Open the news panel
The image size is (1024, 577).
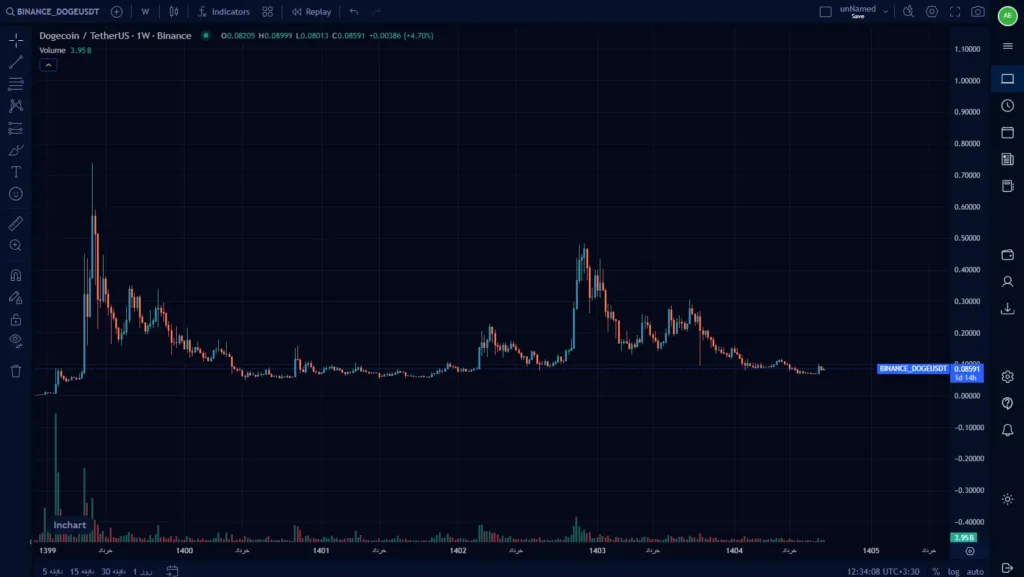point(1008,159)
